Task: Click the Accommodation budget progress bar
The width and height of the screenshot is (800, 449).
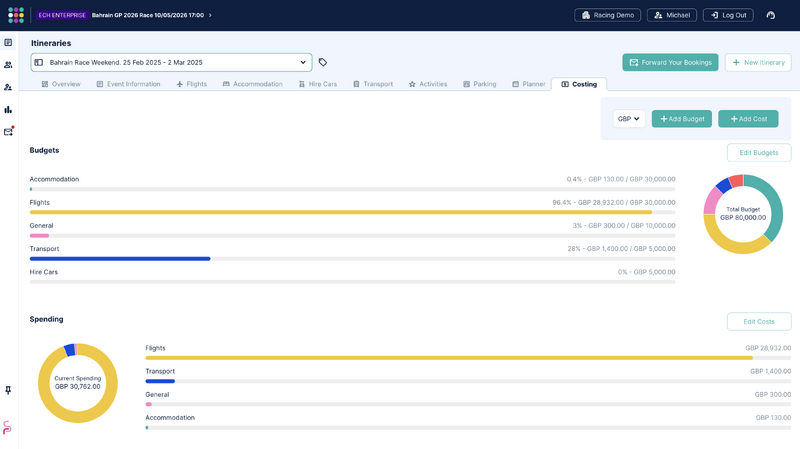Action: click(x=353, y=189)
